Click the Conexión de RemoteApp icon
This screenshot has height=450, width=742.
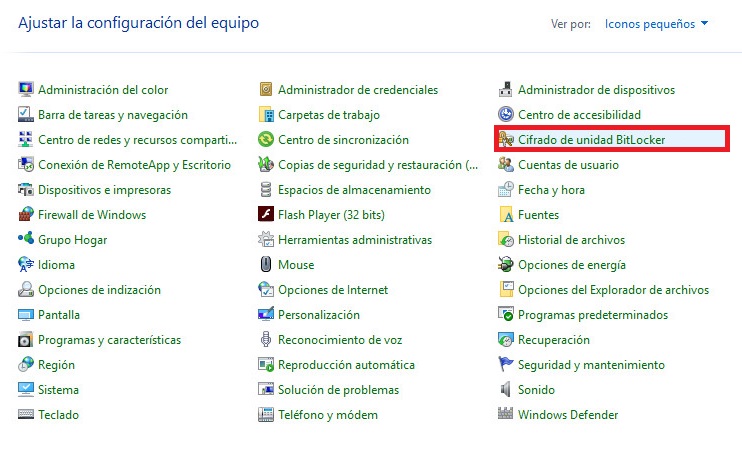[x=26, y=164]
